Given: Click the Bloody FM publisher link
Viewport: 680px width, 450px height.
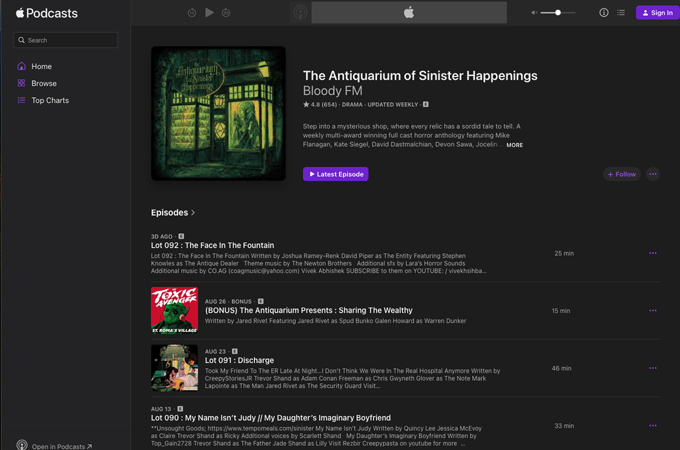Looking at the screenshot, I should 333,91.
